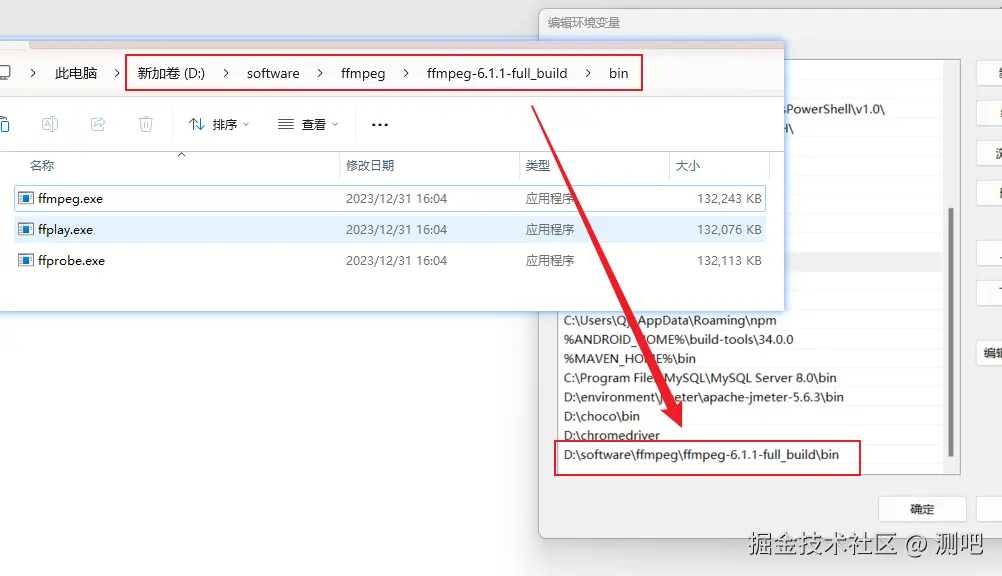The height and width of the screenshot is (576, 1002).
Task: Select the ffplay.exe file name
Action: [x=65, y=230]
